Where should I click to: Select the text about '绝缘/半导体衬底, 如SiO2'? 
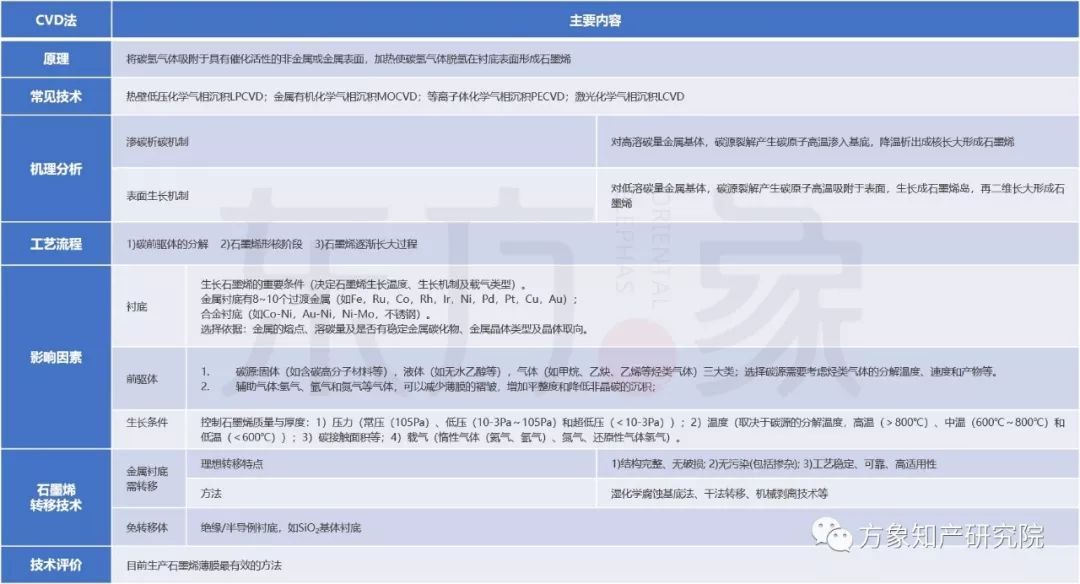pyautogui.click(x=280, y=528)
